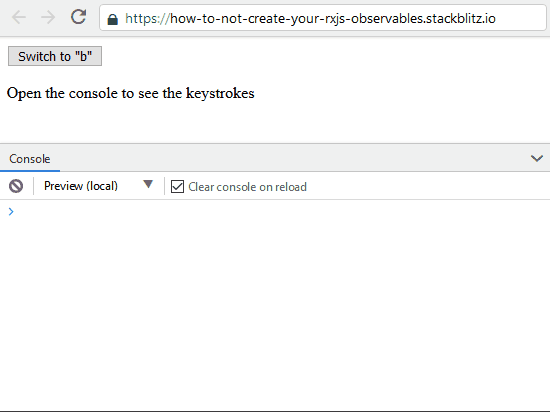The width and height of the screenshot is (550, 412).
Task: Reload the preview page
Action: click(x=79, y=17)
